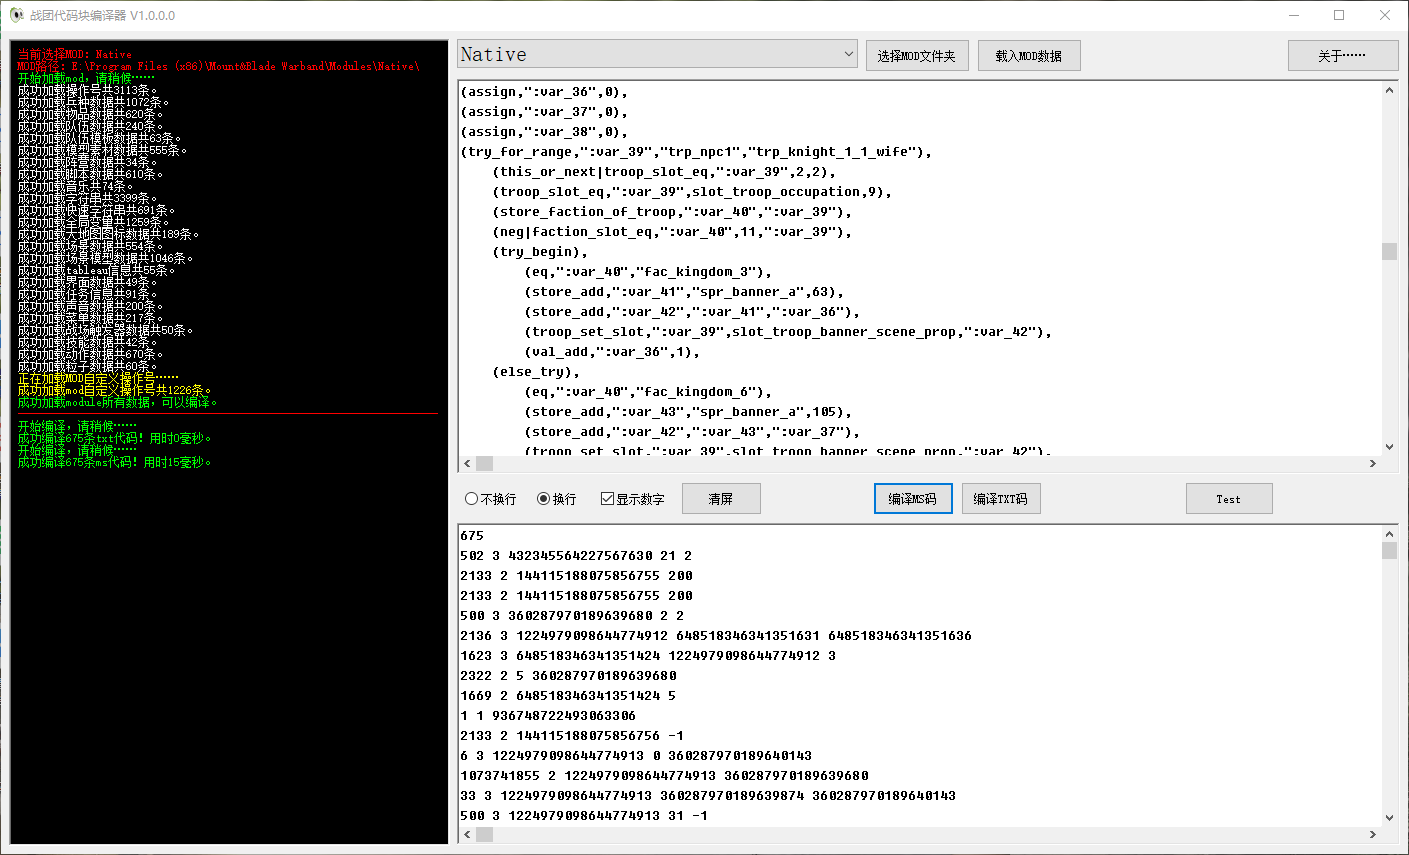Click output line starting with 2322 2 5
This screenshot has width=1409, height=855.
coord(568,676)
